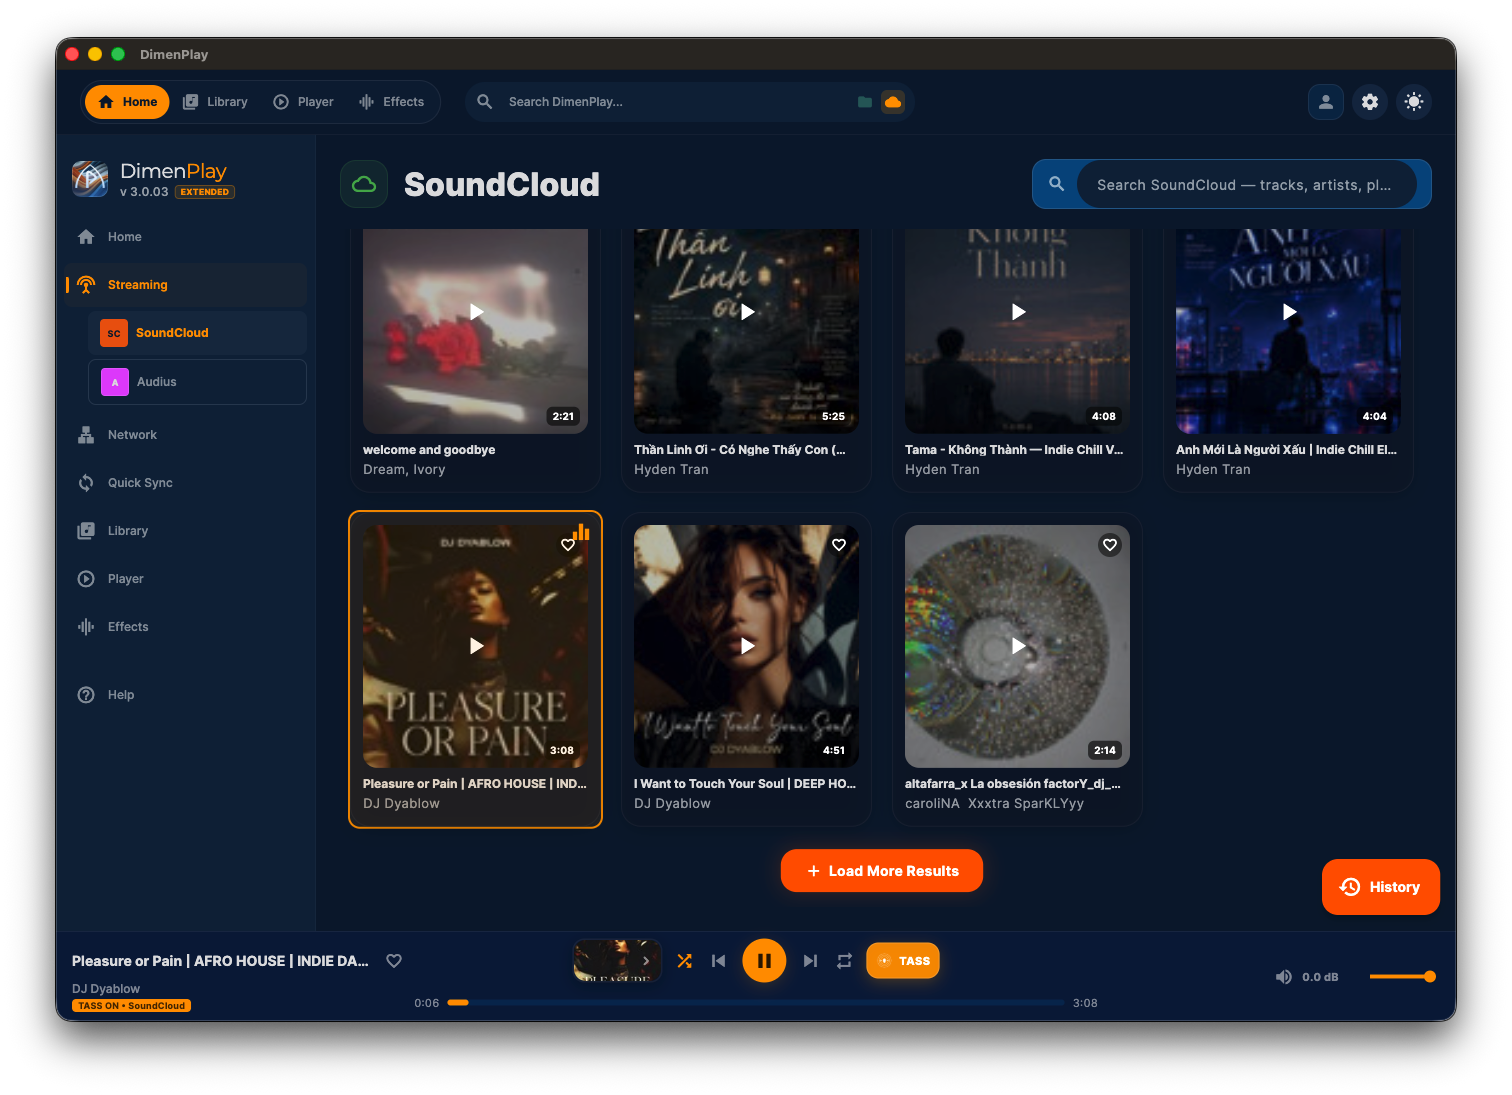Open the History button
1512x1095 pixels.
coord(1381,887)
